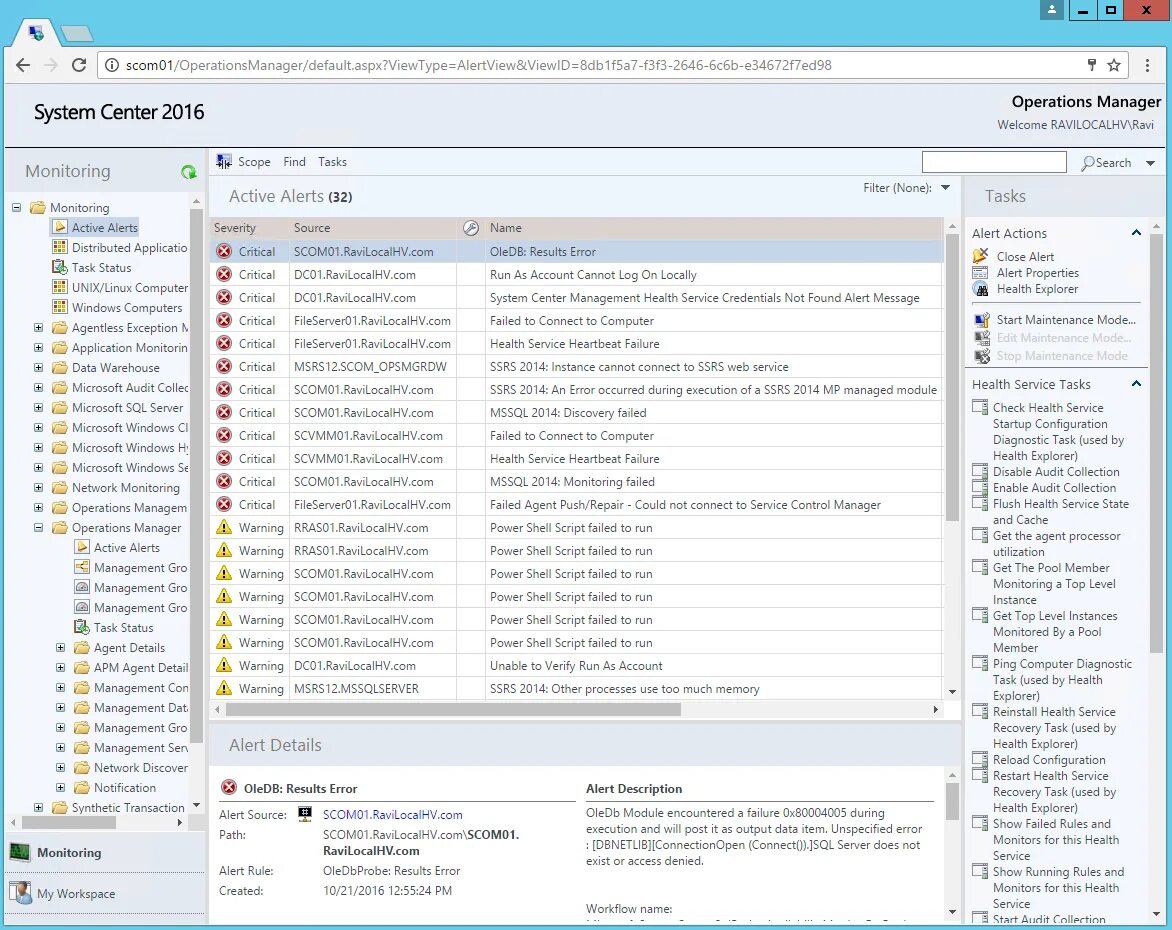
Task: Click the alert list vertical scrollbar thumb
Action: [x=952, y=376]
